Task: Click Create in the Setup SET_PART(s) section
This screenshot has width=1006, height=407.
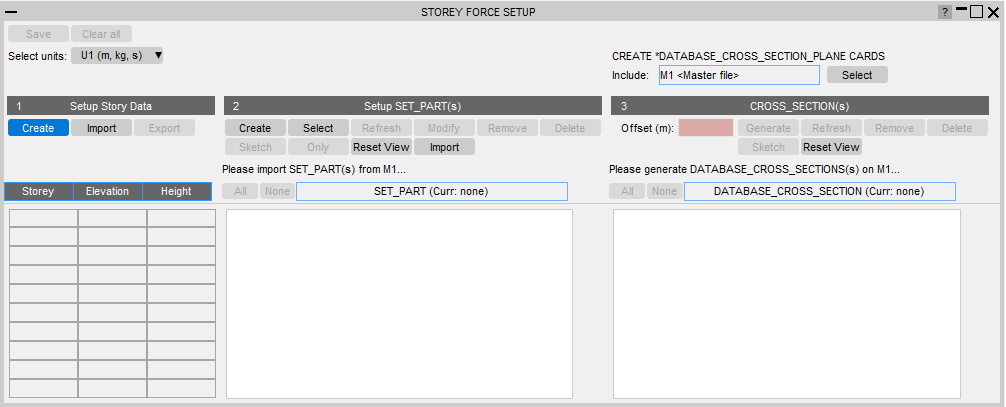Action: point(255,128)
